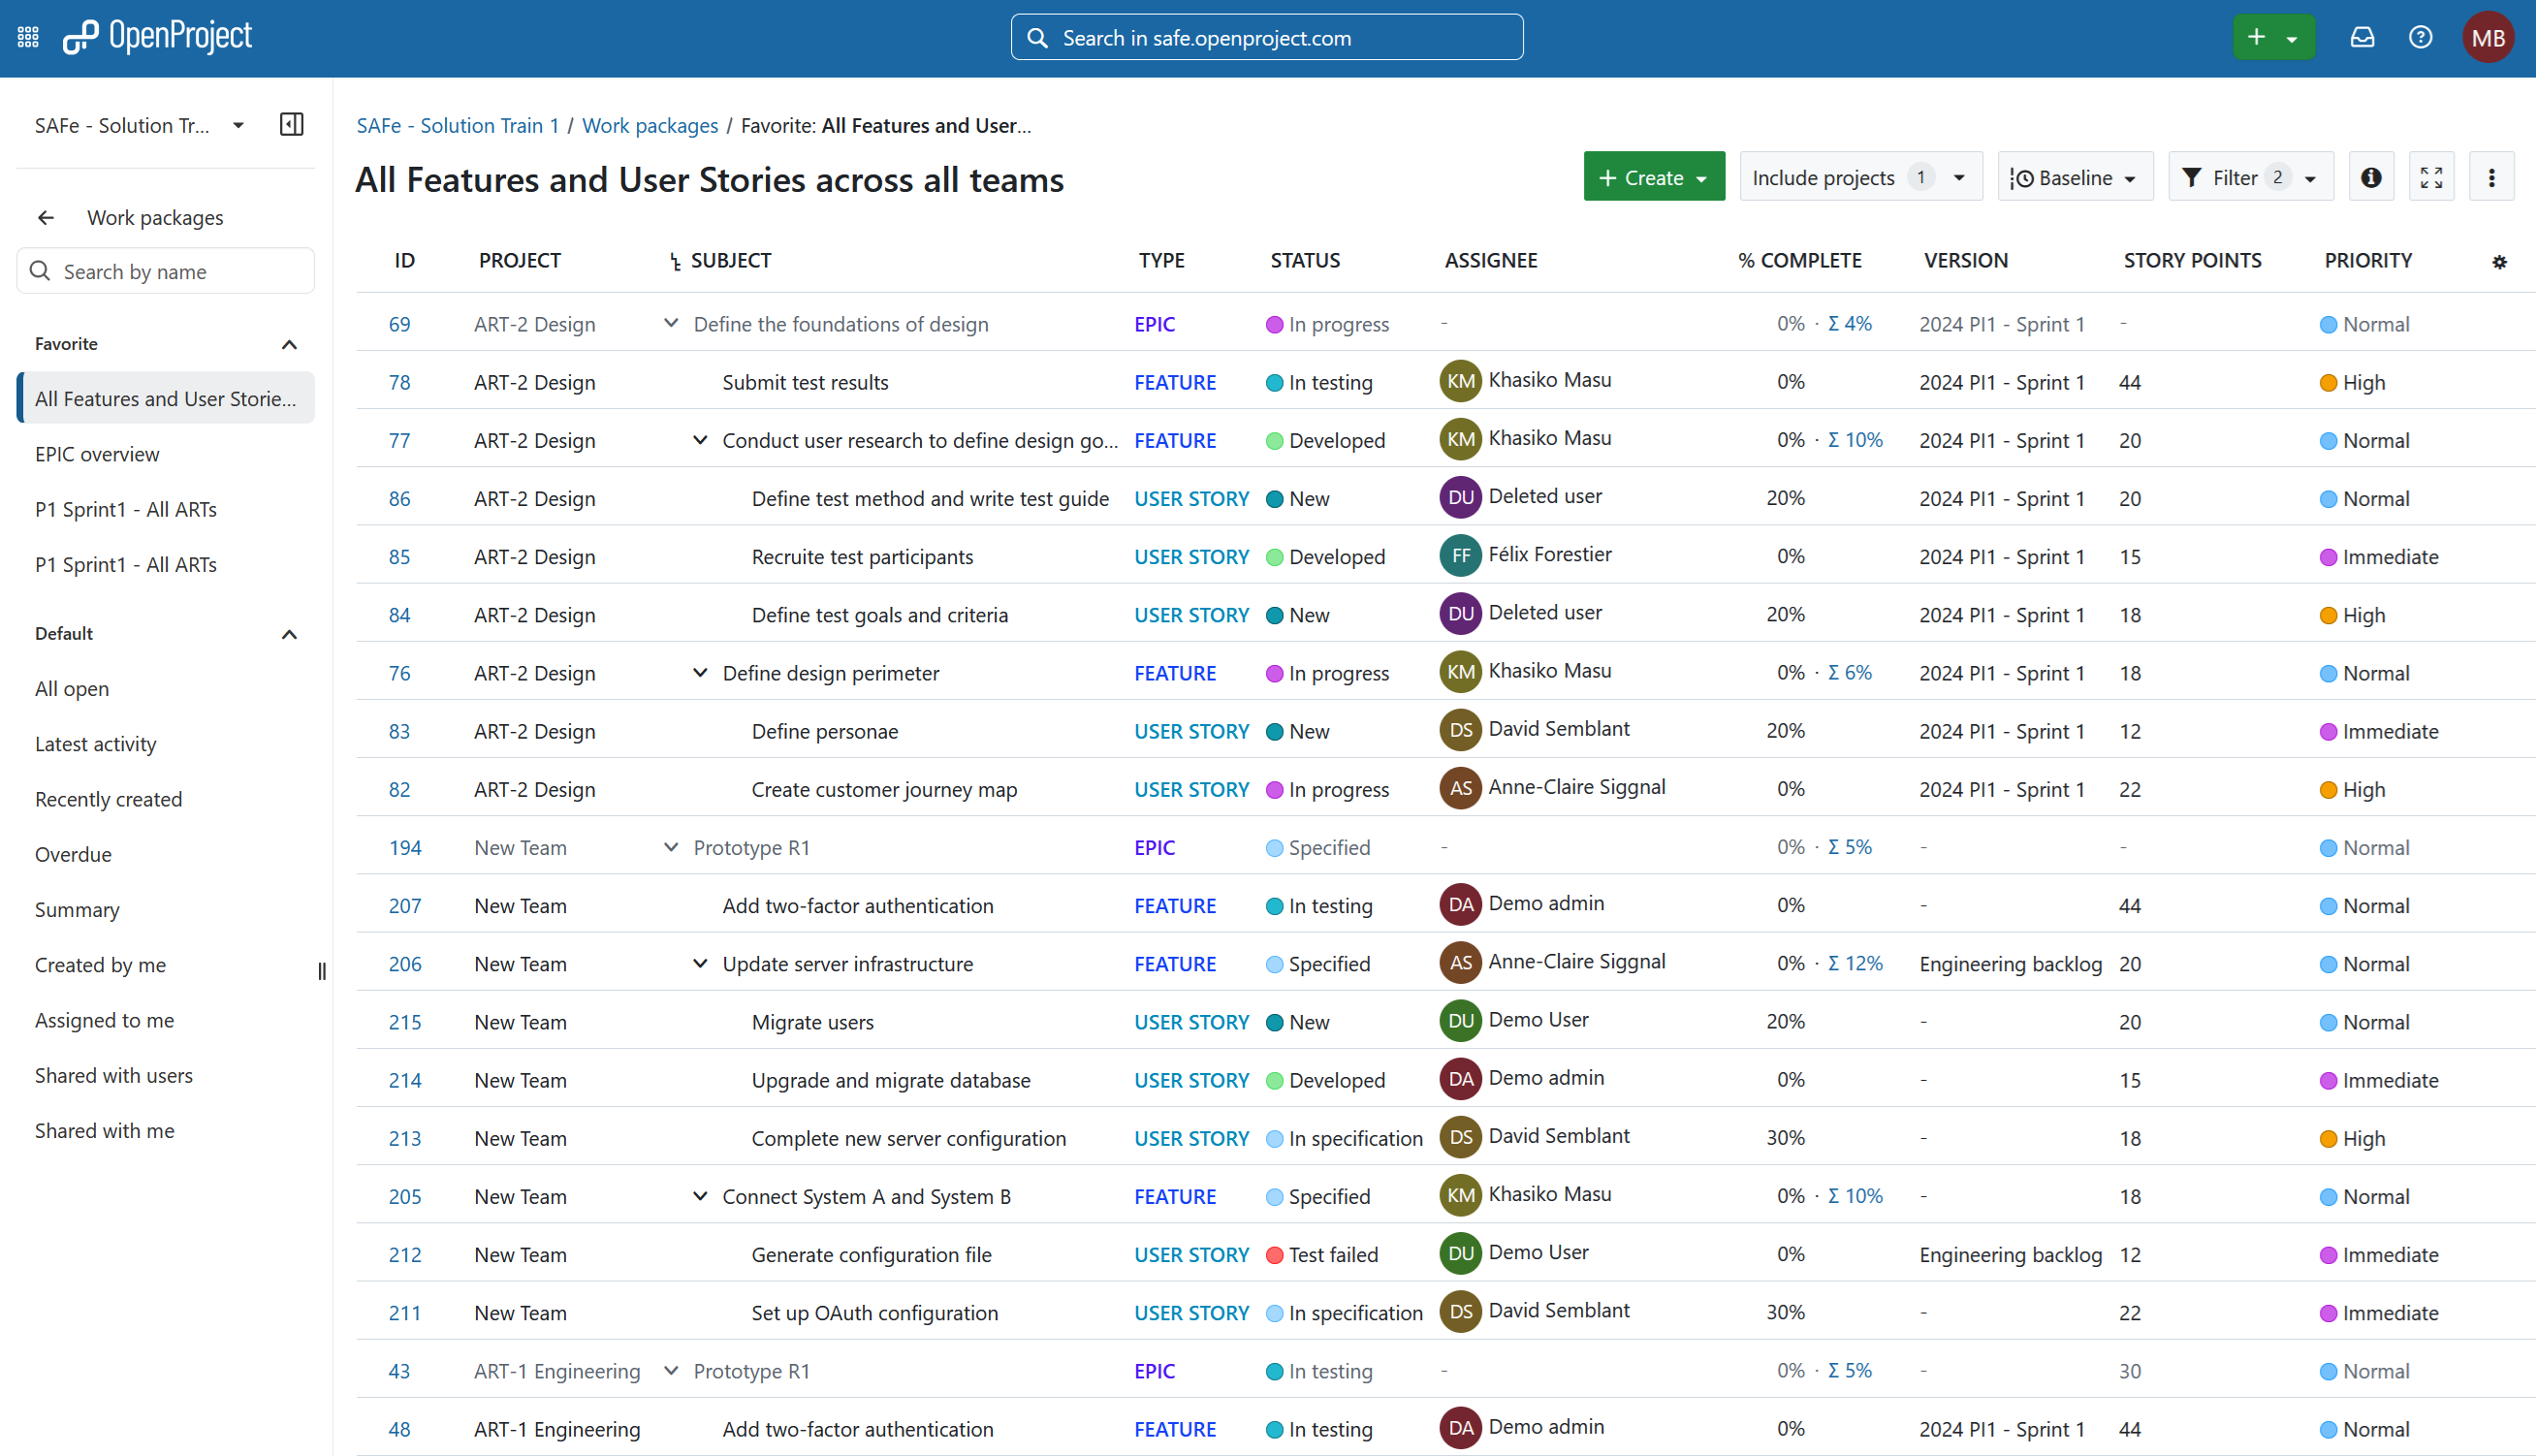
Task: Open work package ID 48
Action: coord(399,1429)
